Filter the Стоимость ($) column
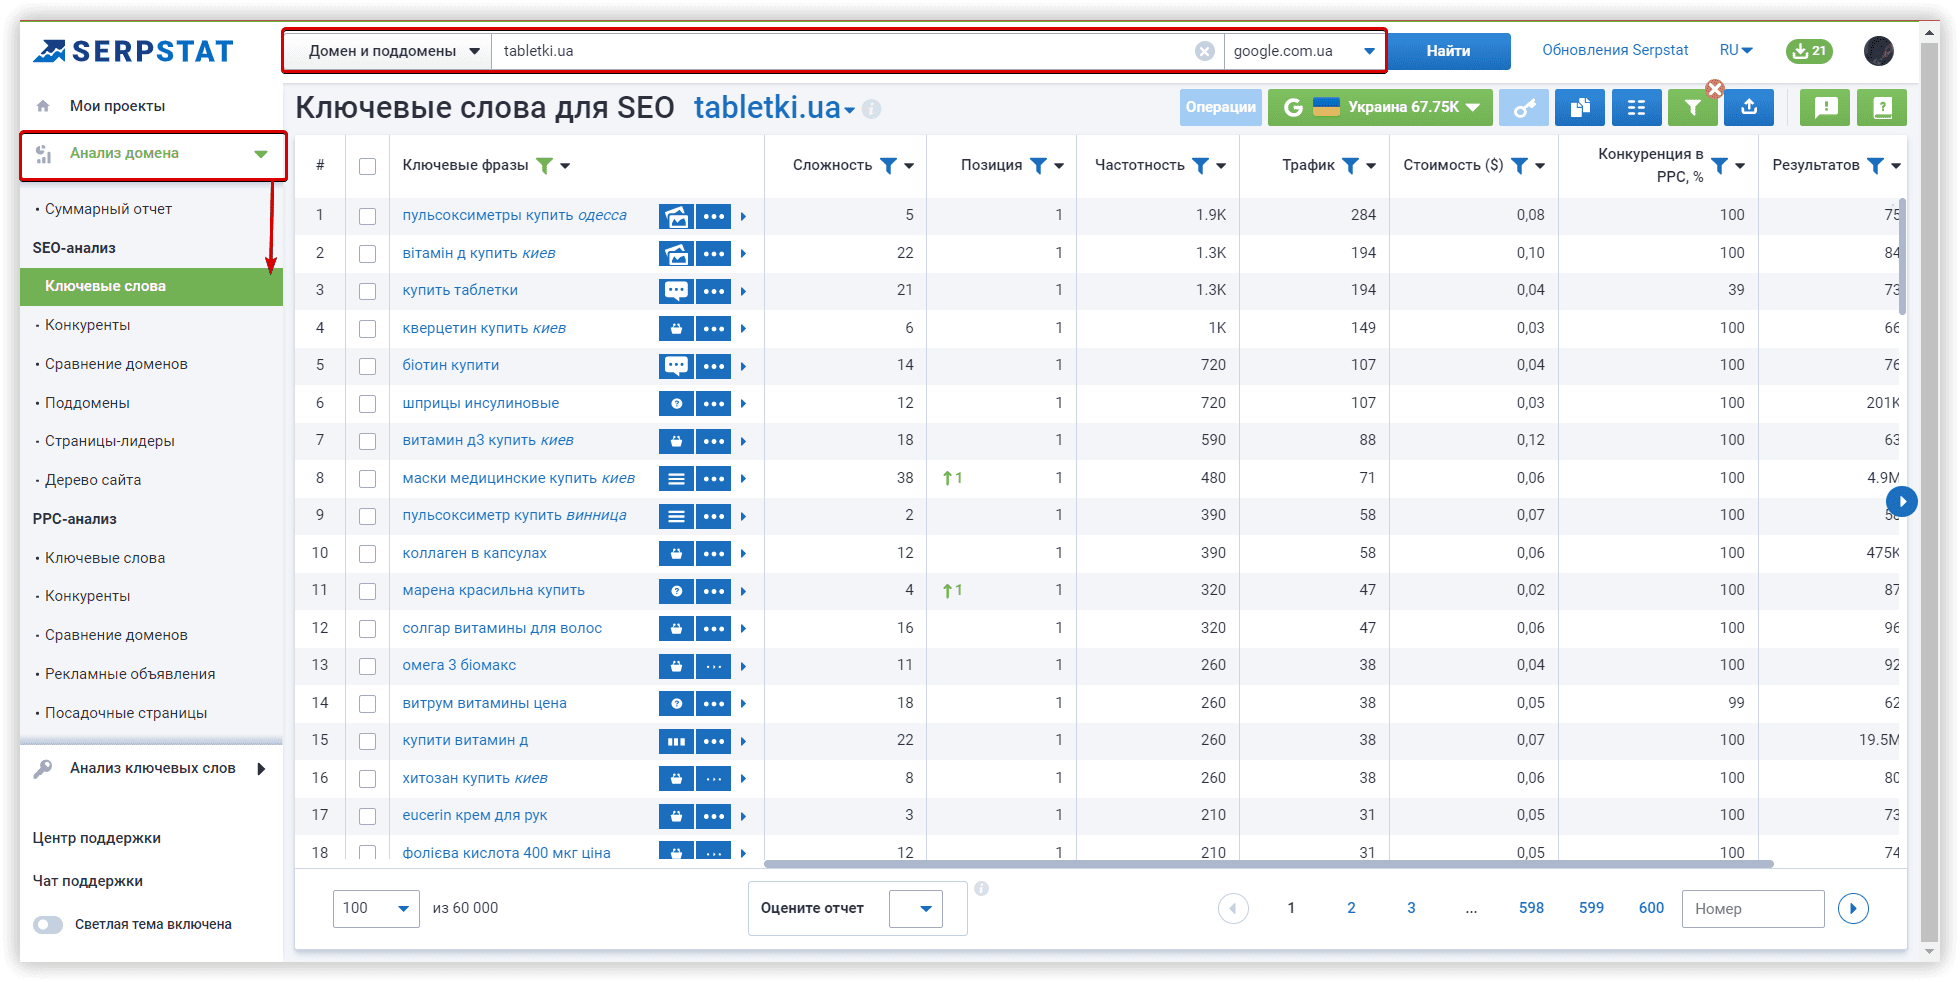The image size is (1960, 982). point(1519,166)
